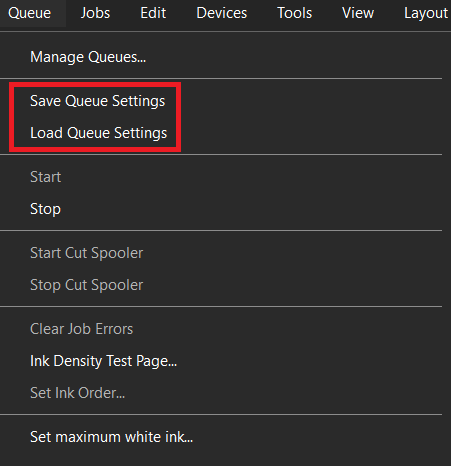The width and height of the screenshot is (451, 466).
Task: Open the Jobs menu
Action: [x=95, y=13]
